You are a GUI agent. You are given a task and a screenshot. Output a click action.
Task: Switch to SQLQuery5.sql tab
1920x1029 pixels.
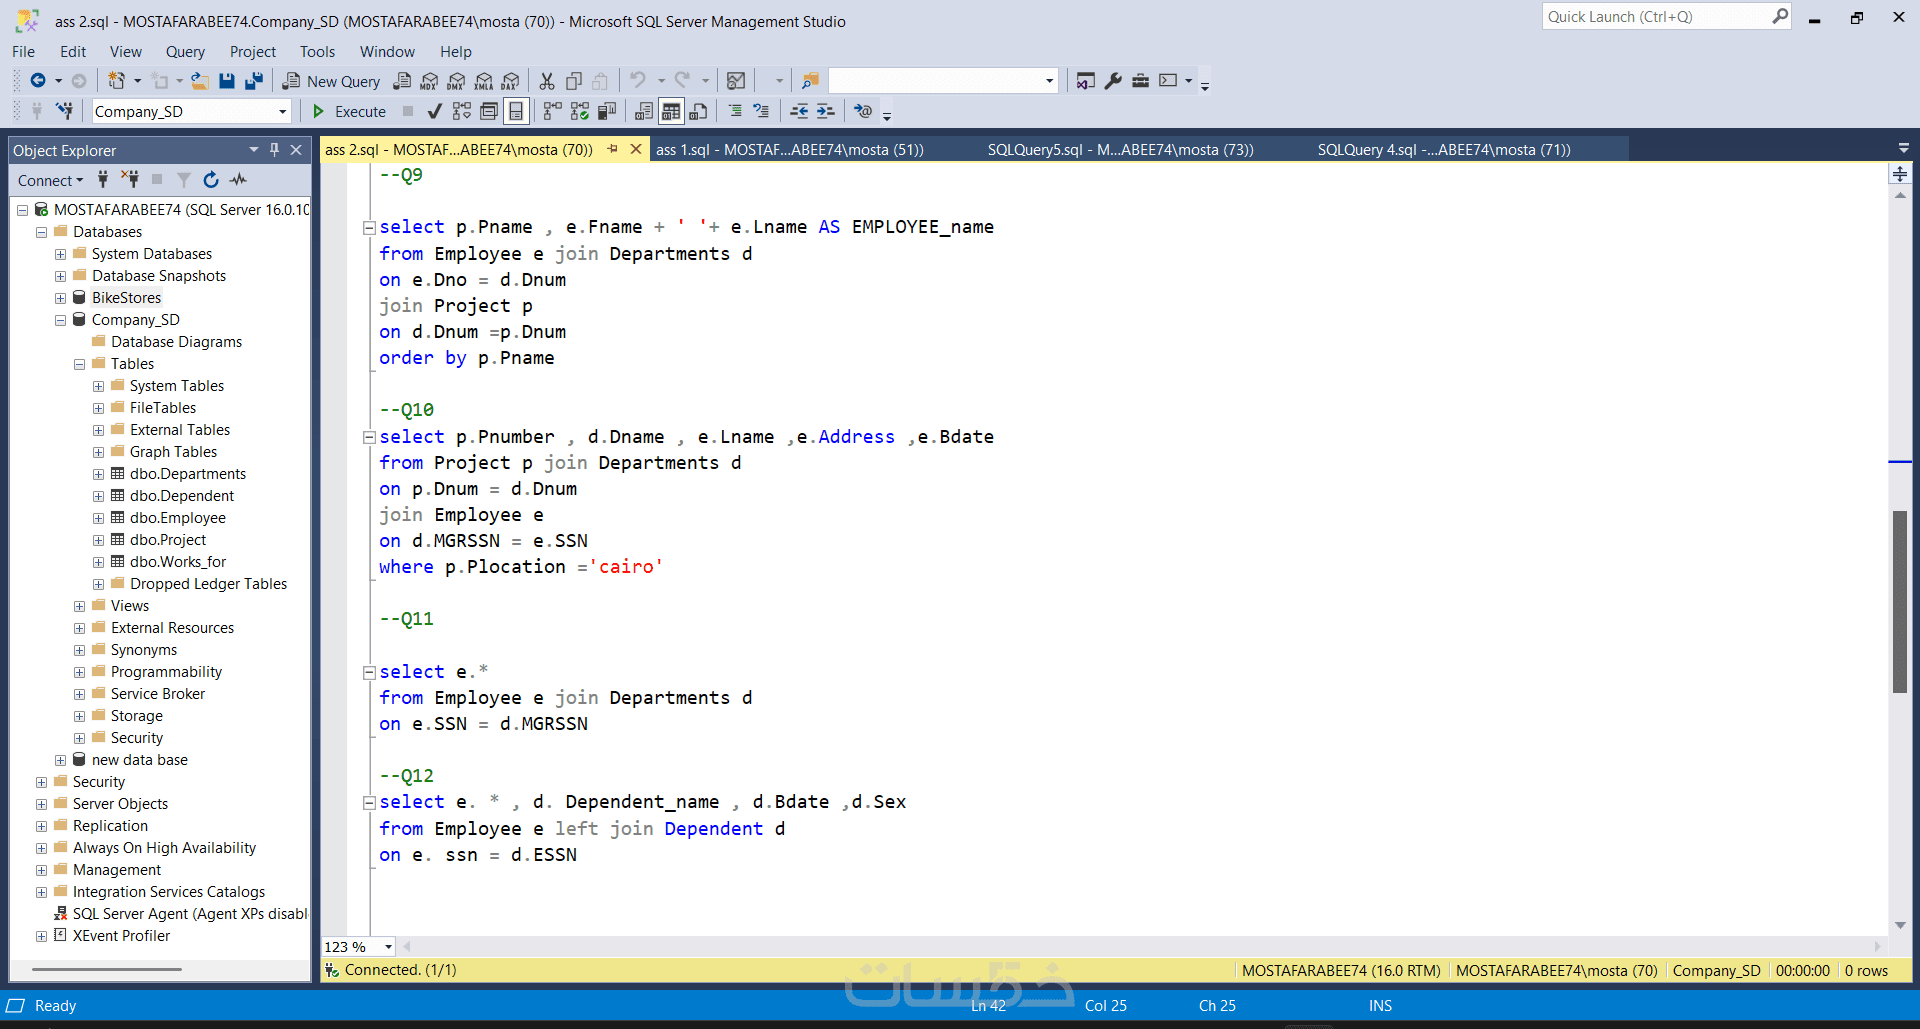(1120, 150)
